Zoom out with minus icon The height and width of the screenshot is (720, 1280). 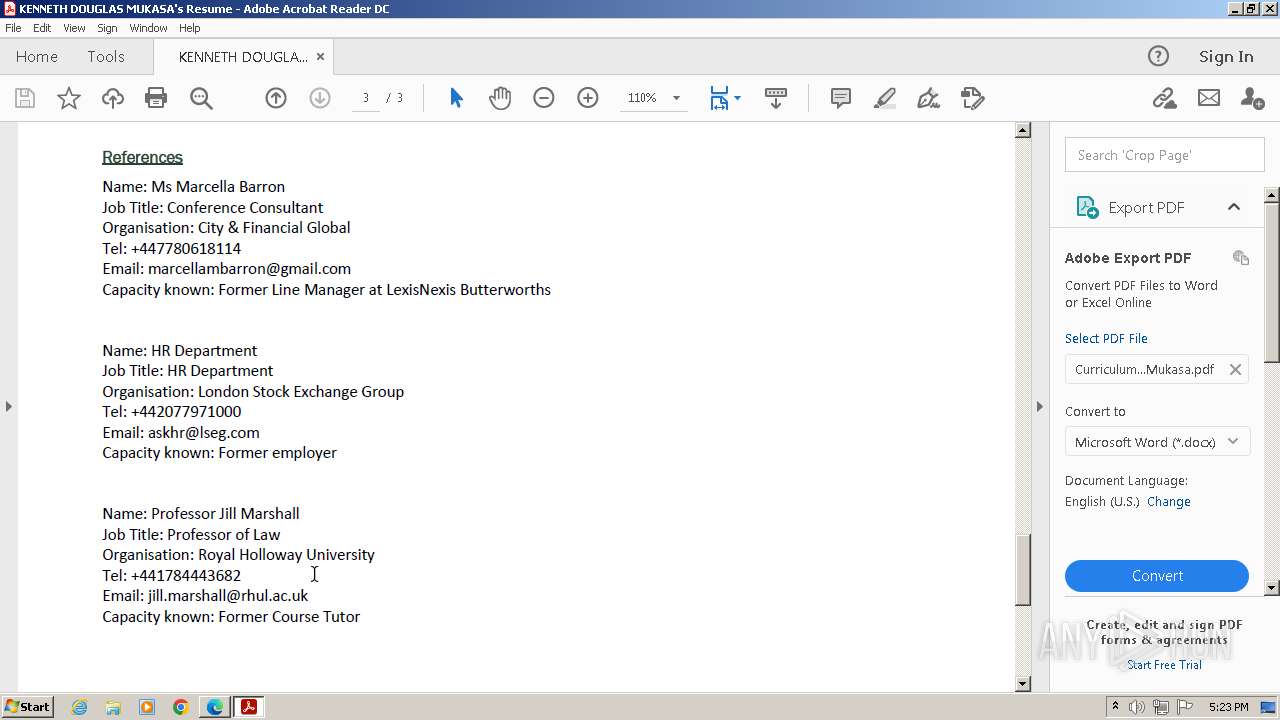pyautogui.click(x=544, y=98)
